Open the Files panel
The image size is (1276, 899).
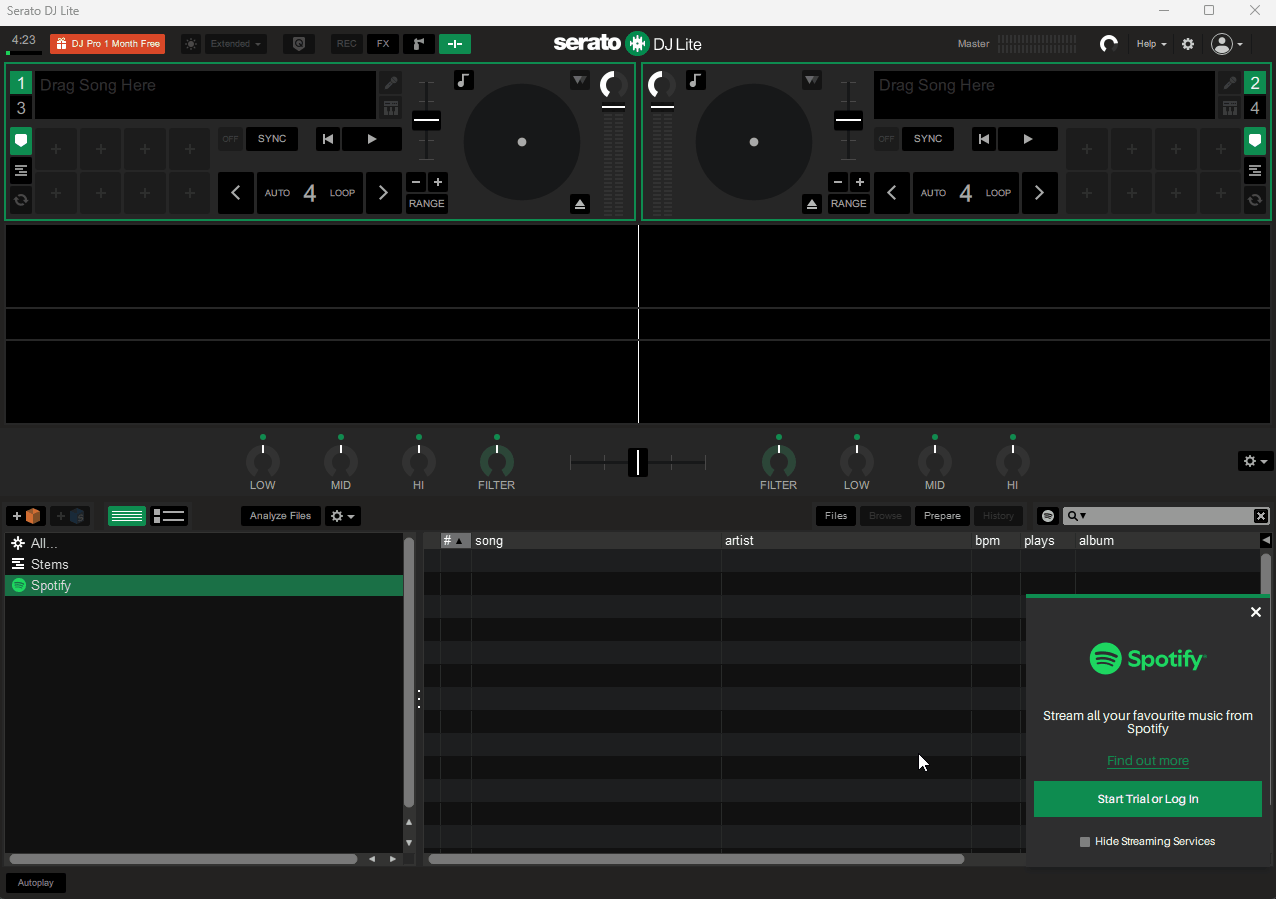click(835, 516)
